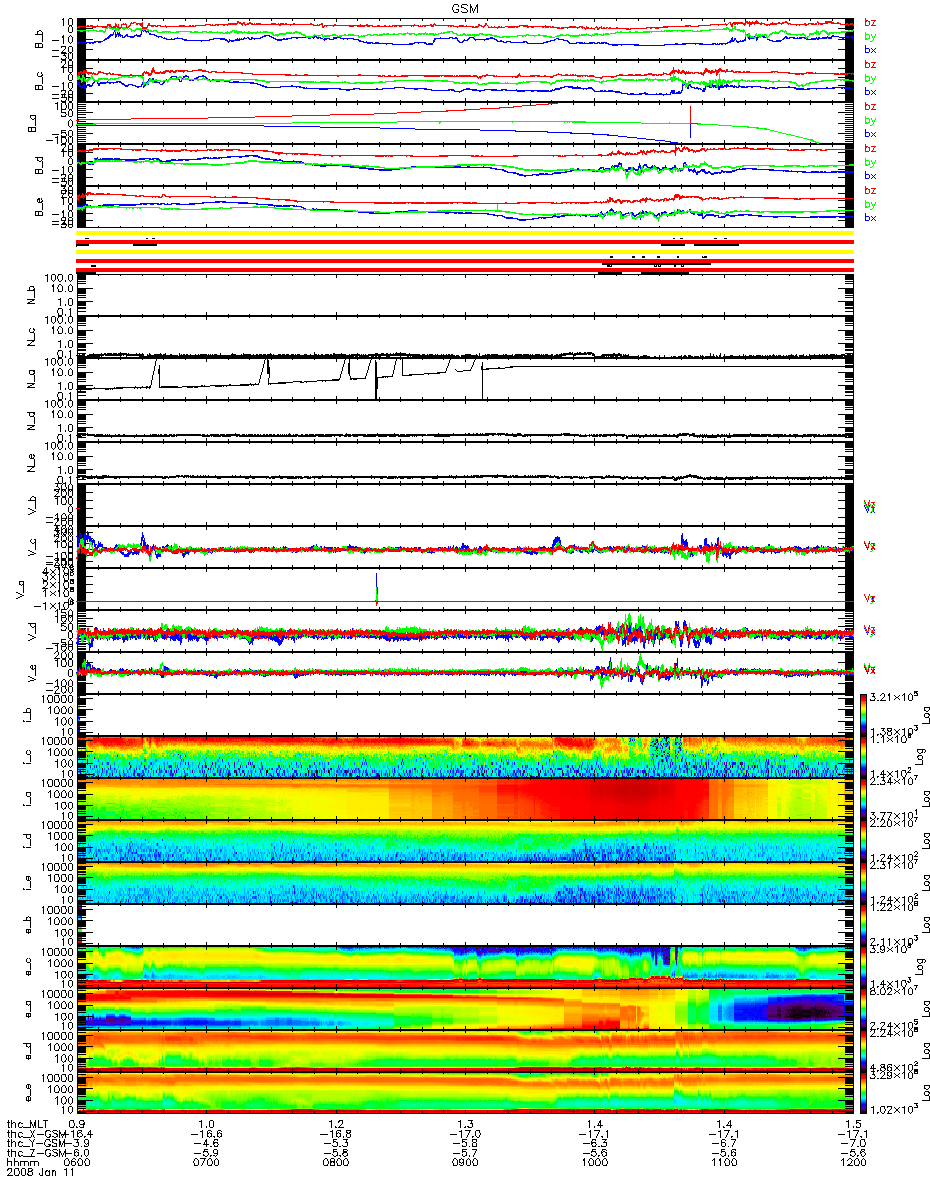Click inside the i_a ion spectrogram panel
The height and width of the screenshot is (1200, 930).
pyautogui.click(x=464, y=800)
